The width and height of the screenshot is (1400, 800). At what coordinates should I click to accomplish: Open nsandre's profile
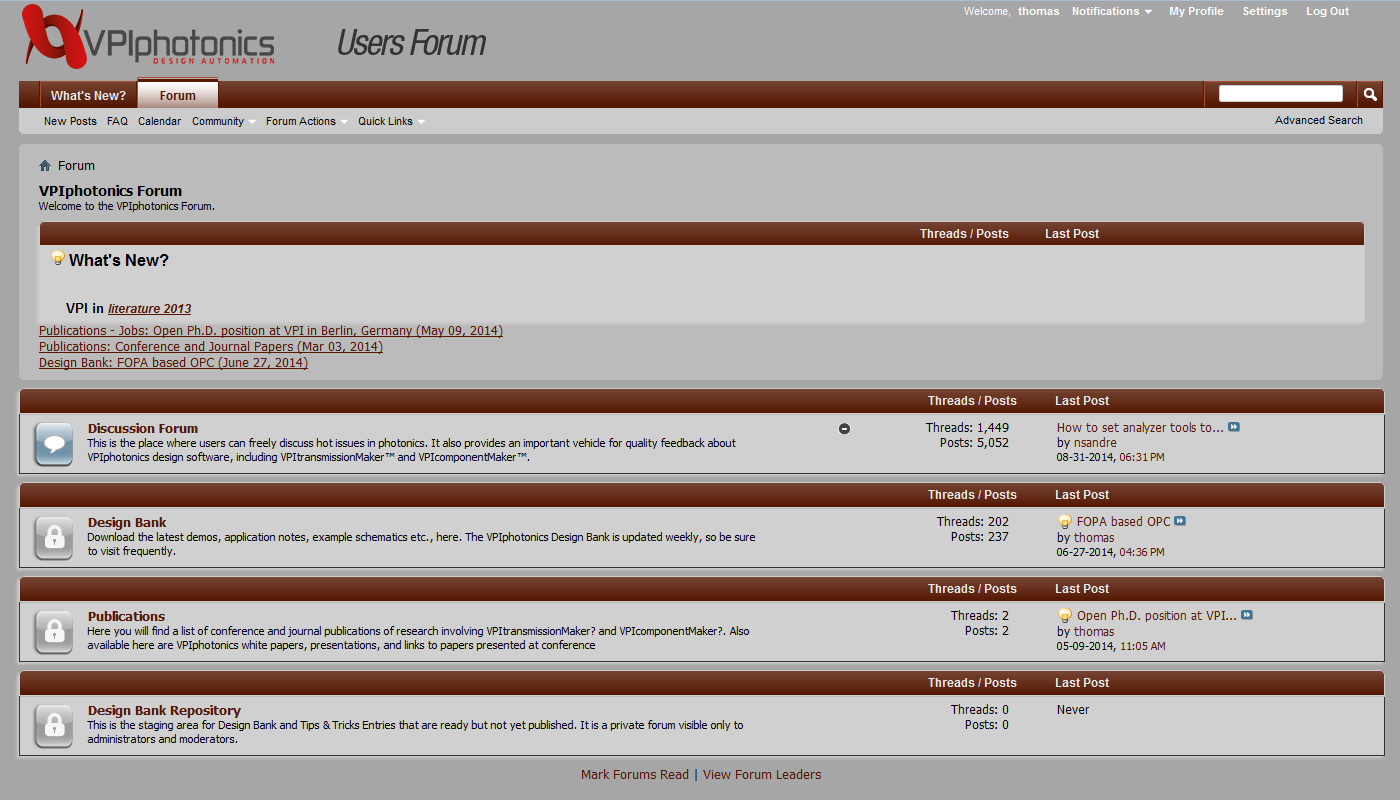[1095, 443]
